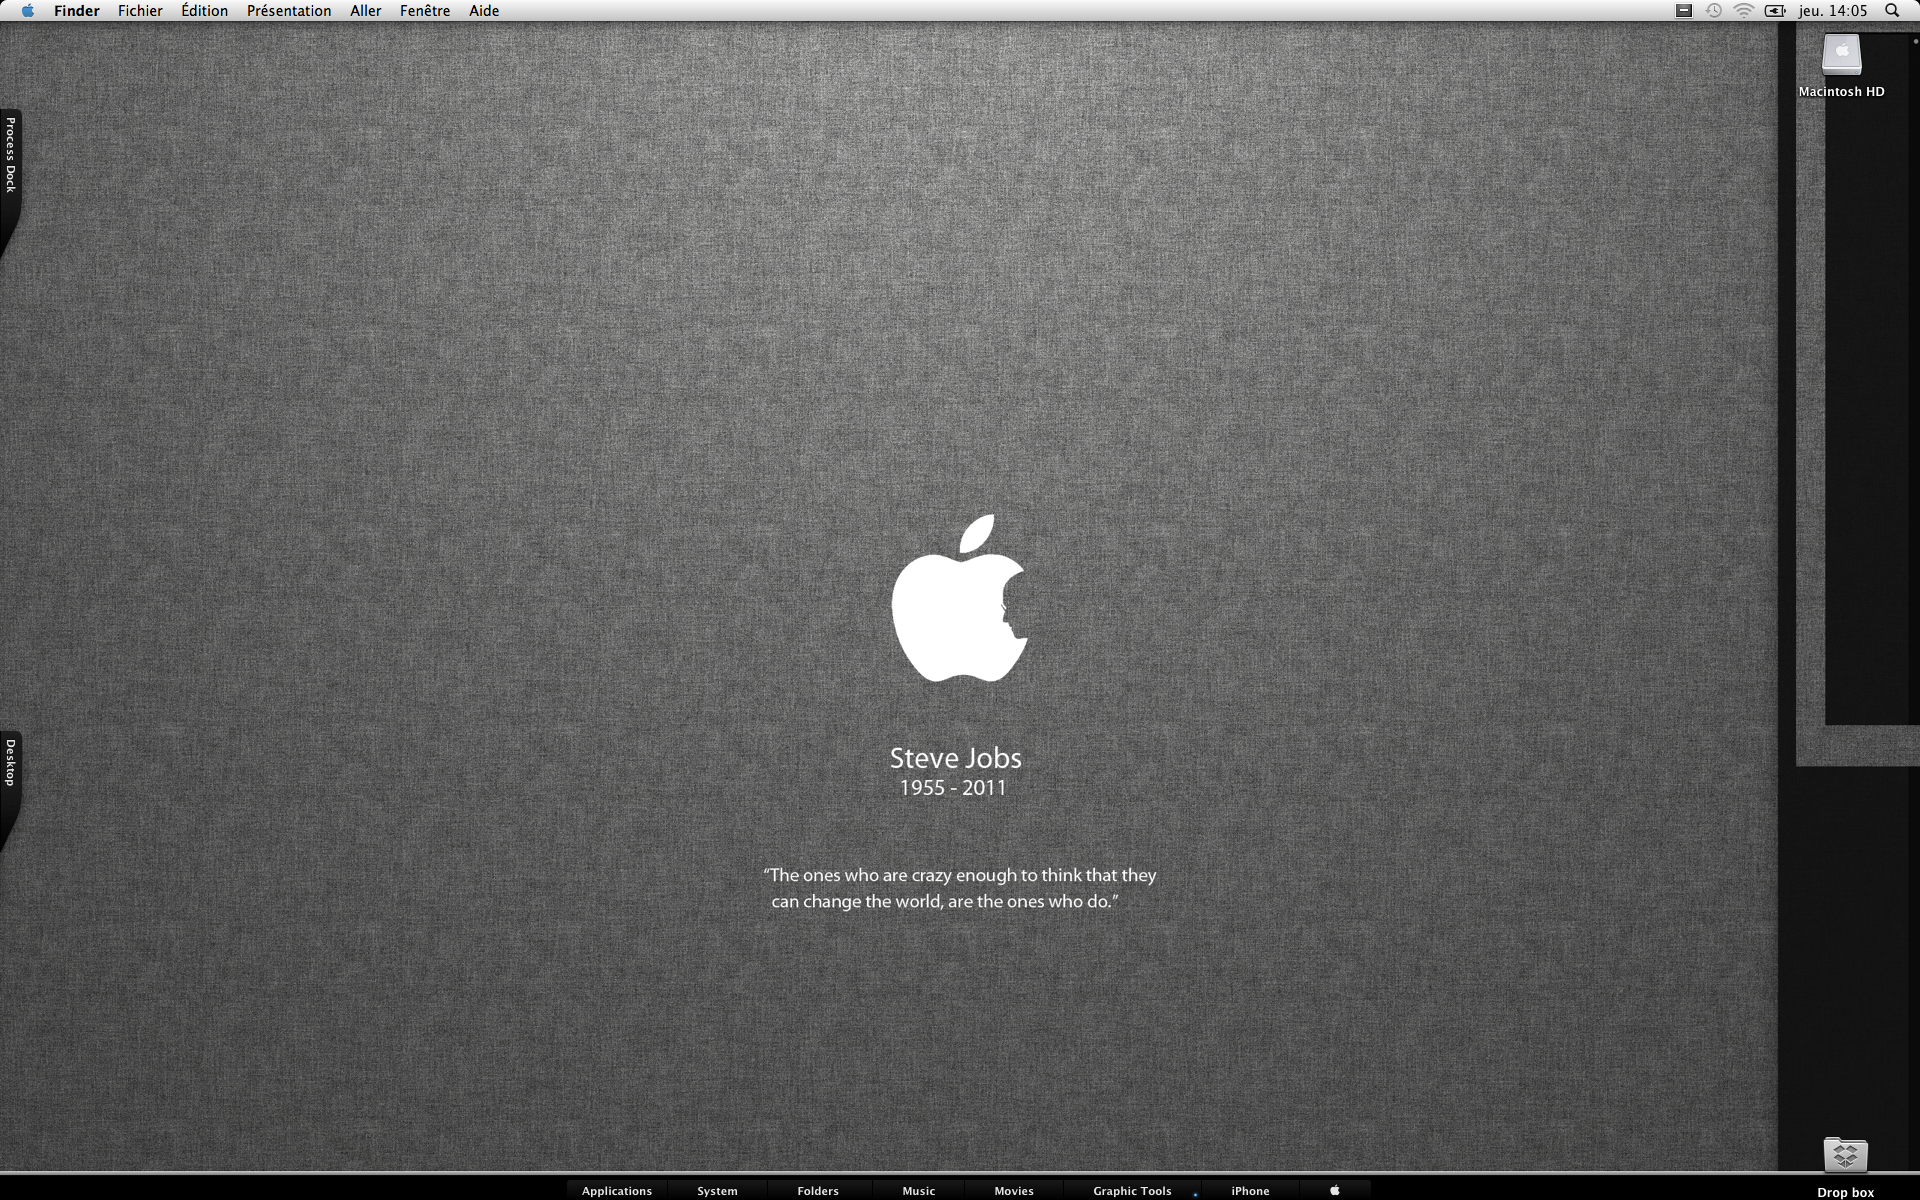Select the Macintosh HD drive icon
The width and height of the screenshot is (1920, 1200).
1841,55
